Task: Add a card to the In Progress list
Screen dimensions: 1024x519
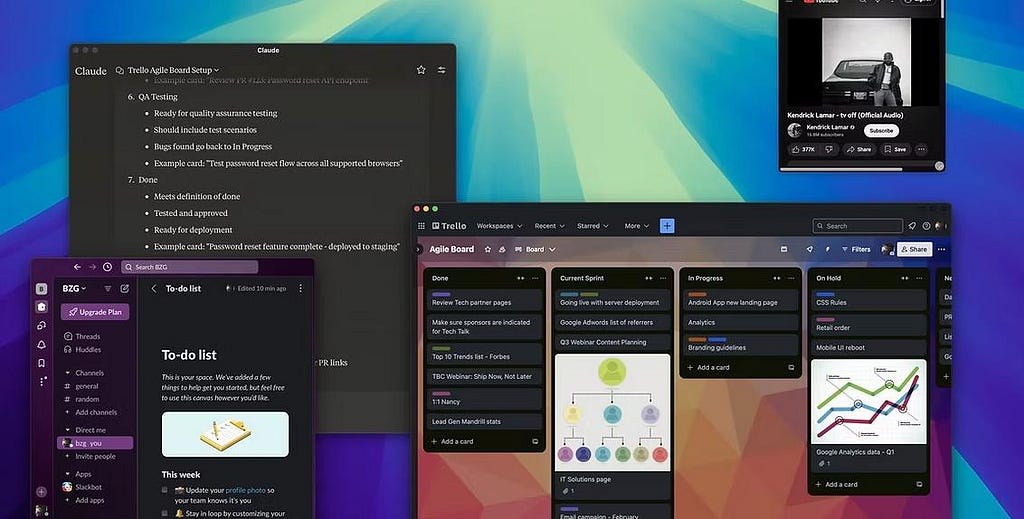Action: pyautogui.click(x=709, y=368)
